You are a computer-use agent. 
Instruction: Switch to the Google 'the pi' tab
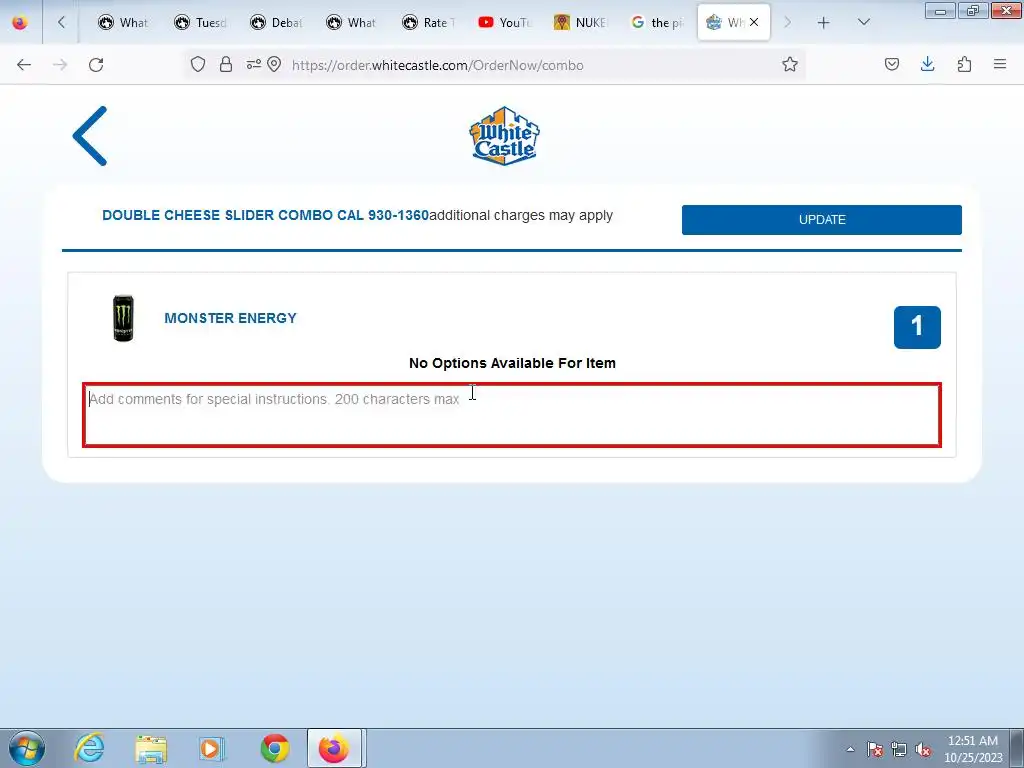[x=656, y=22]
